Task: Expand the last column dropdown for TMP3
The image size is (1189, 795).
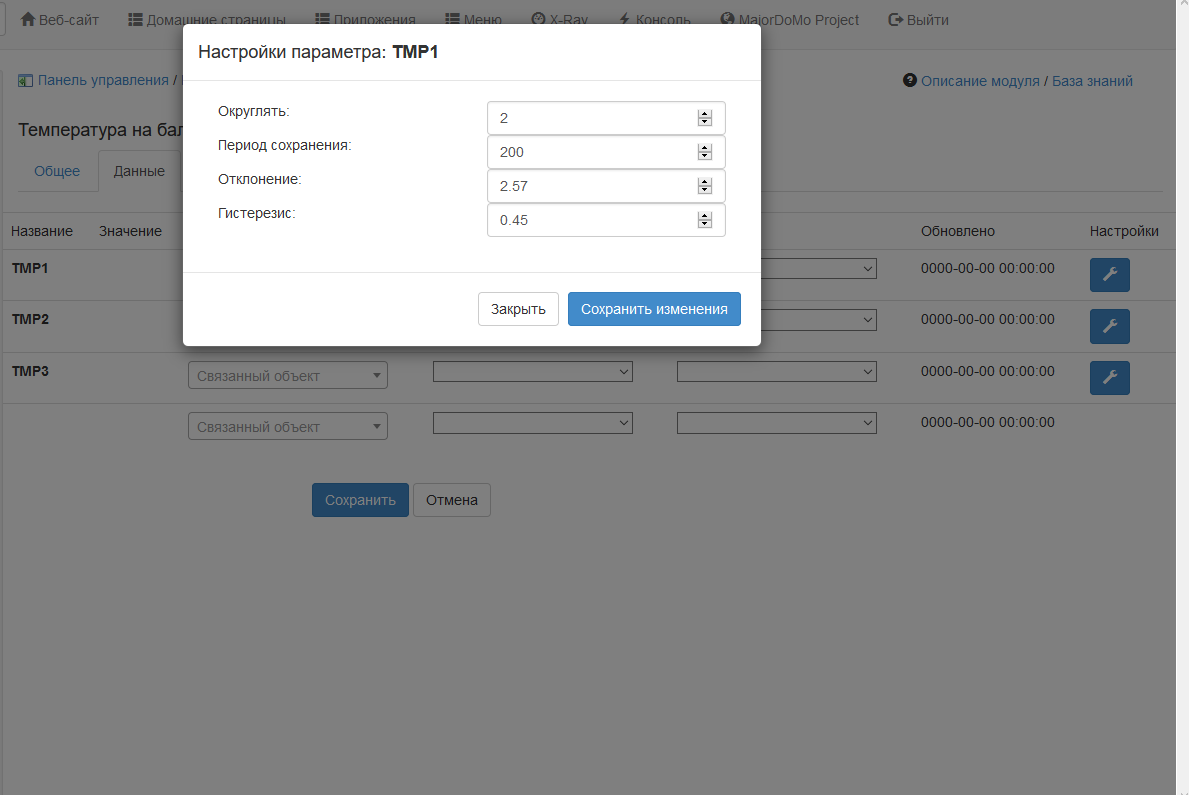Action: 776,371
